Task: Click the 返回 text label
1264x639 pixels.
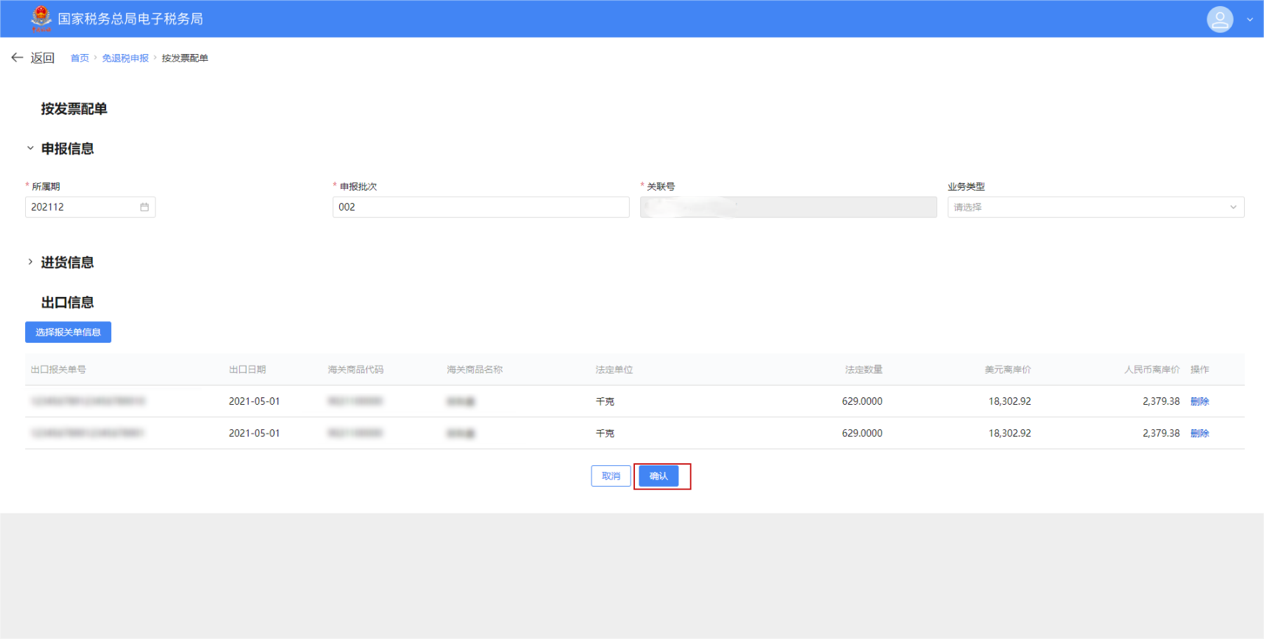Action: pos(42,58)
